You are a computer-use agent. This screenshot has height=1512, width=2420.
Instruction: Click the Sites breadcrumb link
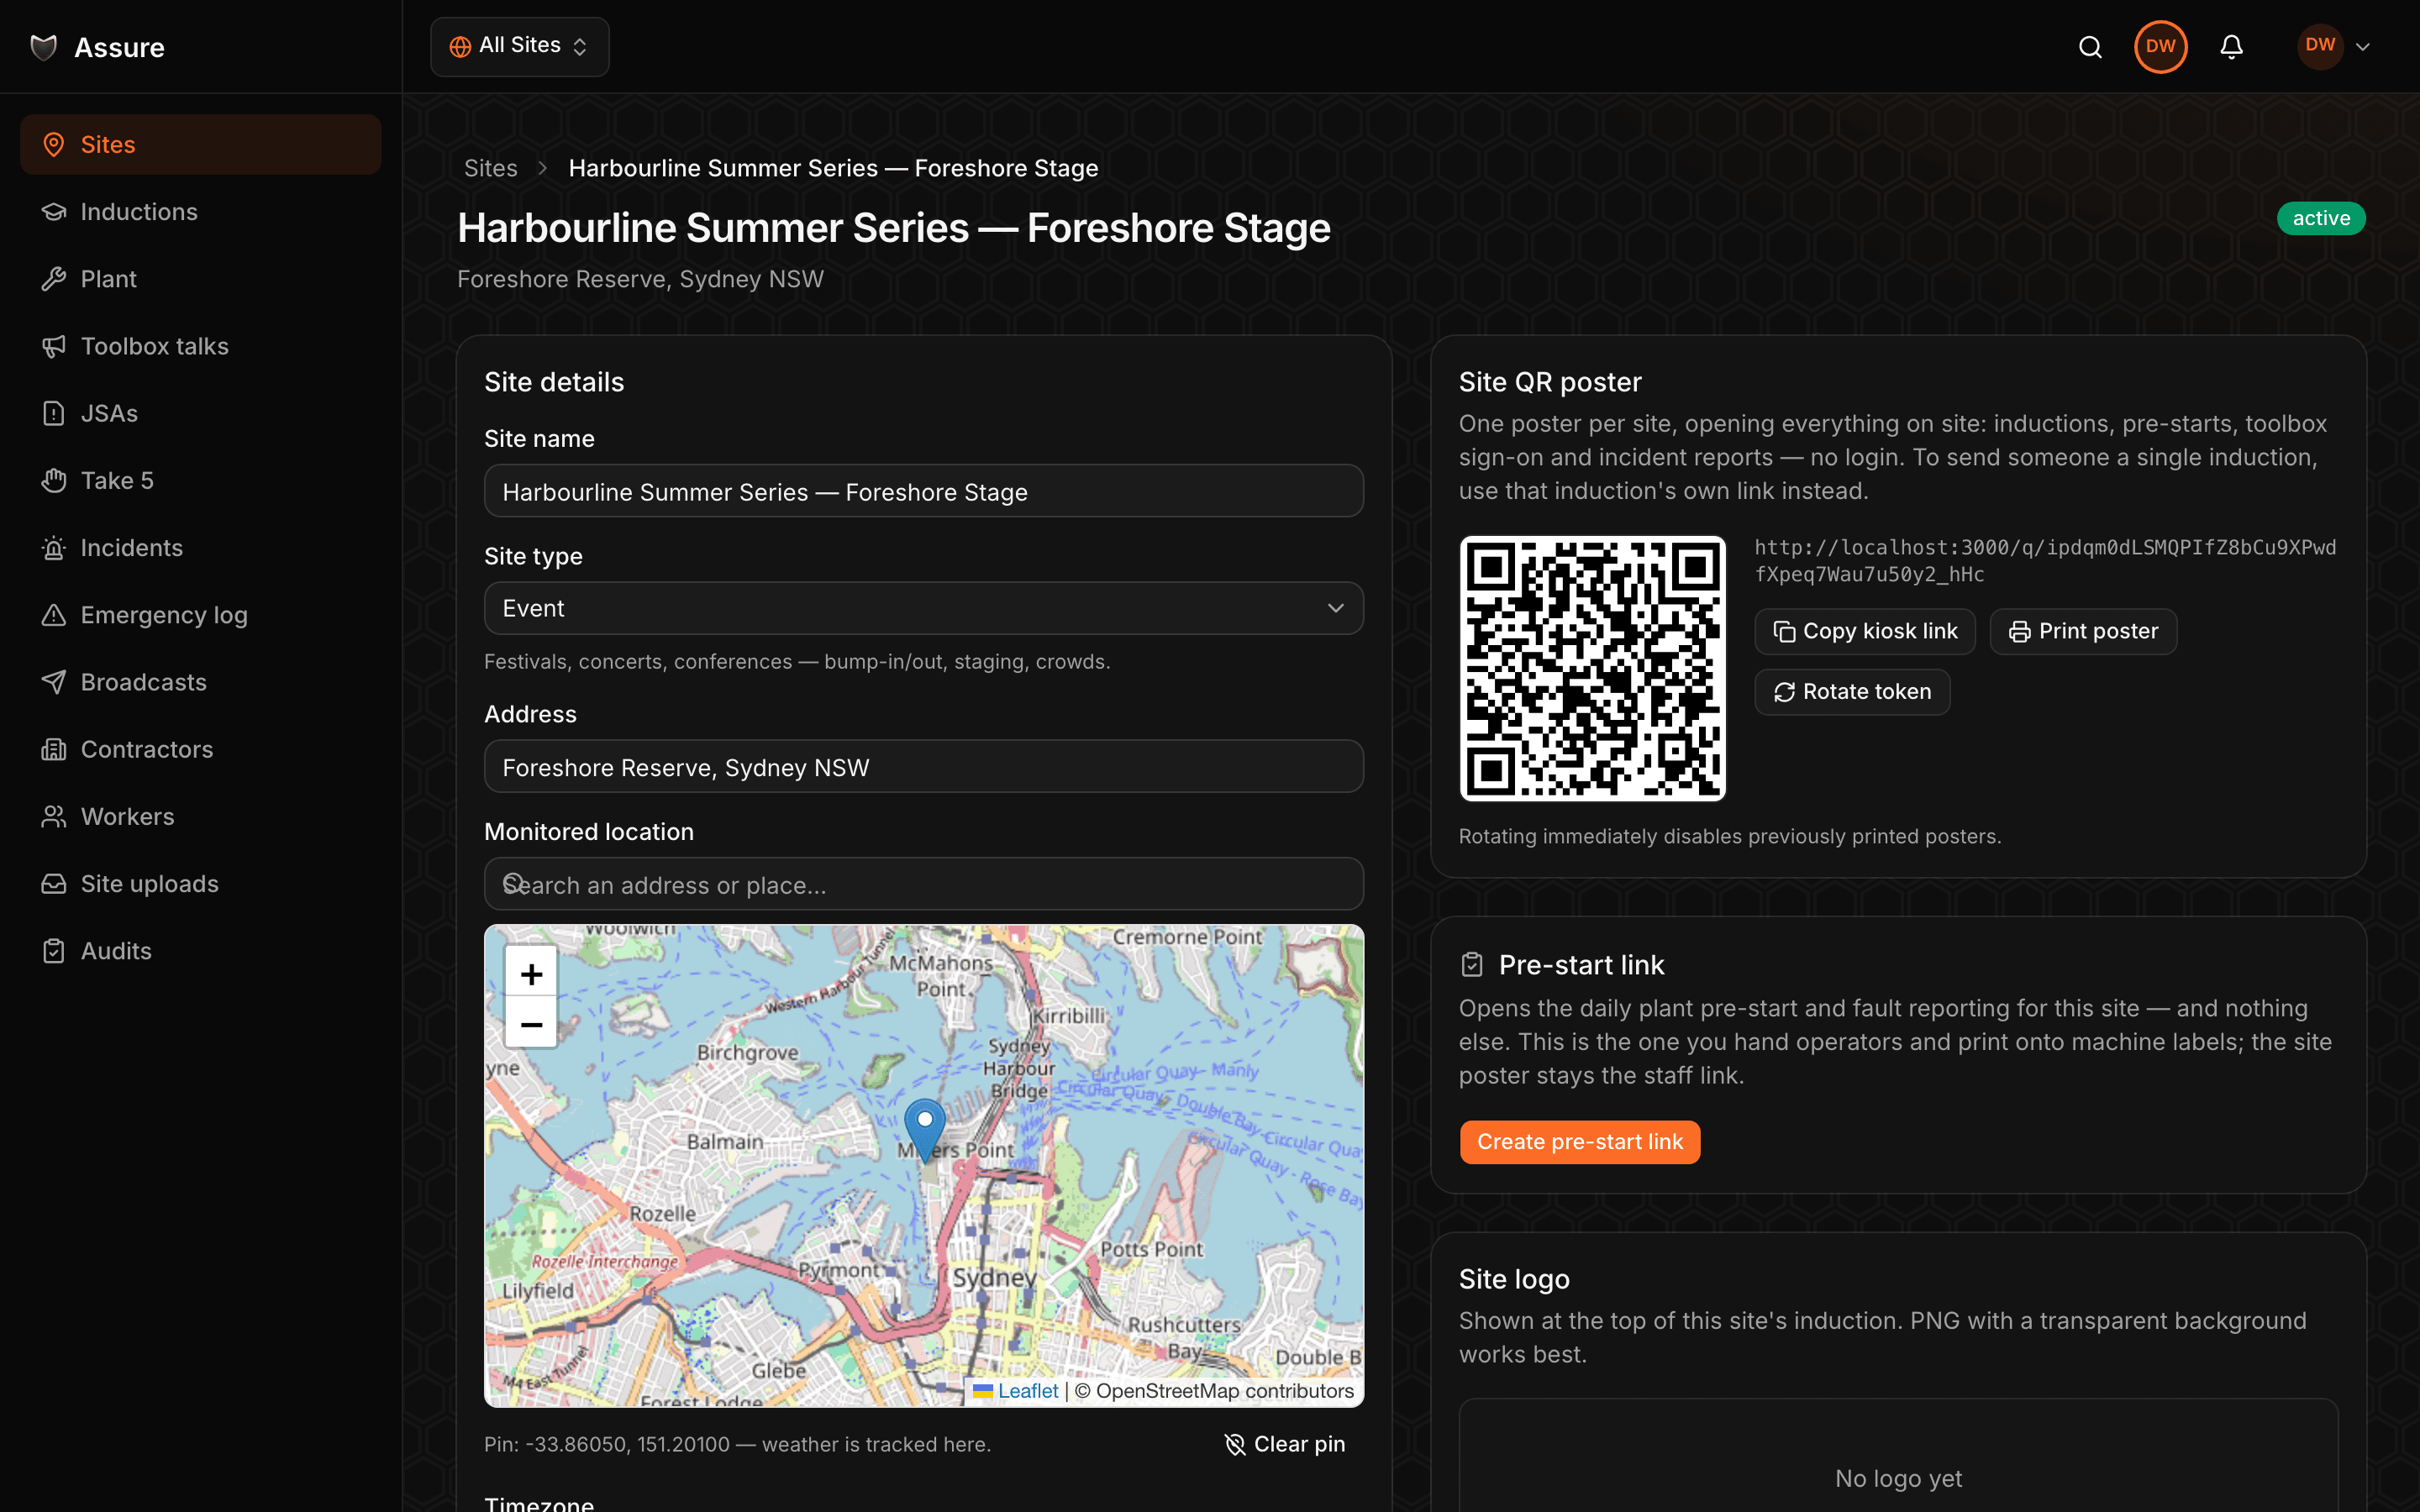(490, 168)
